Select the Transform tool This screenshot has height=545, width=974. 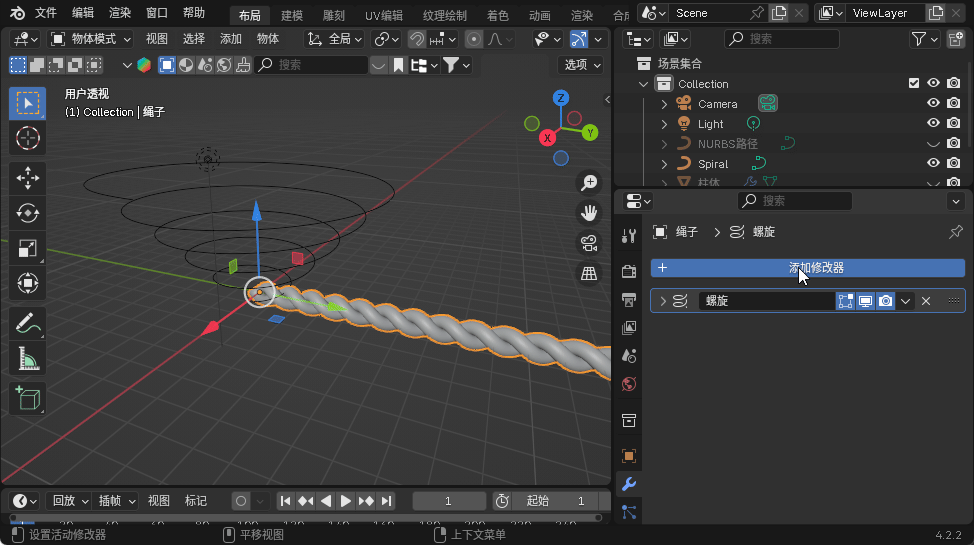point(27,283)
